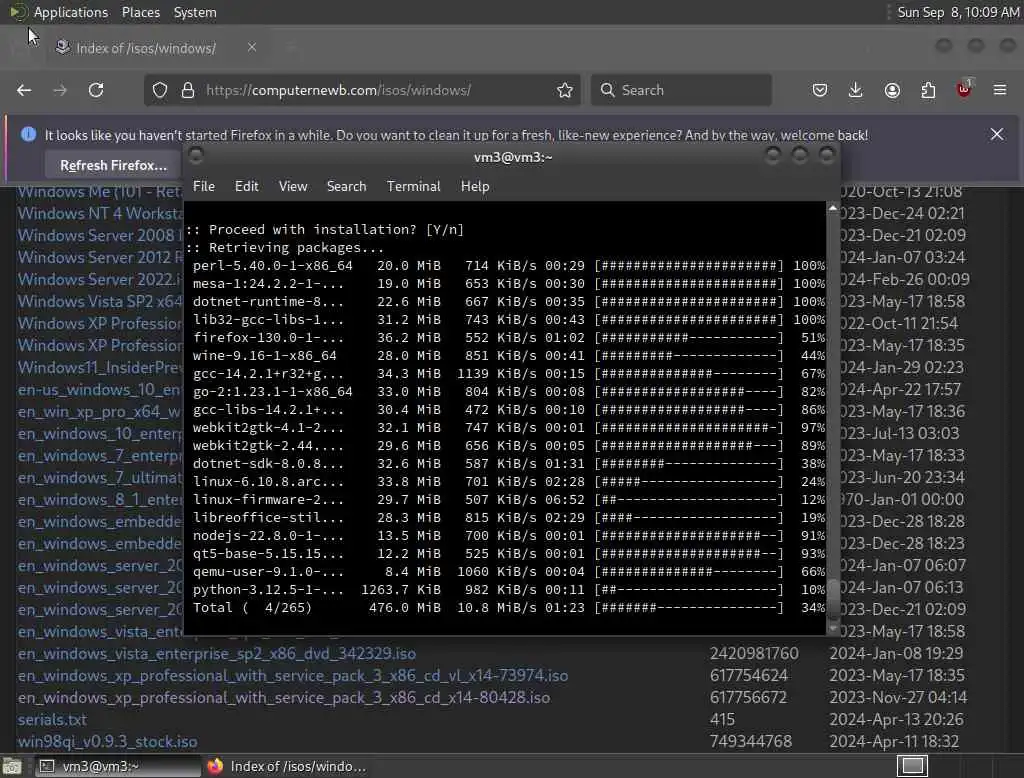Open the en_windows_7_ultimate link

click(x=100, y=478)
